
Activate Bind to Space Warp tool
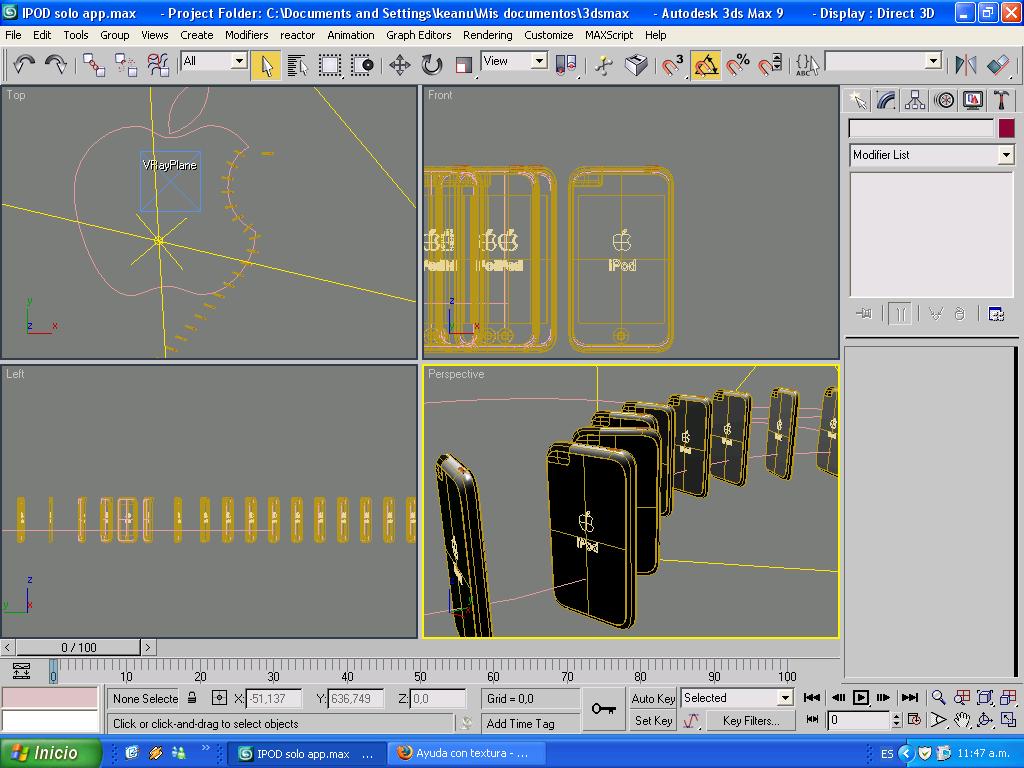click(x=157, y=65)
